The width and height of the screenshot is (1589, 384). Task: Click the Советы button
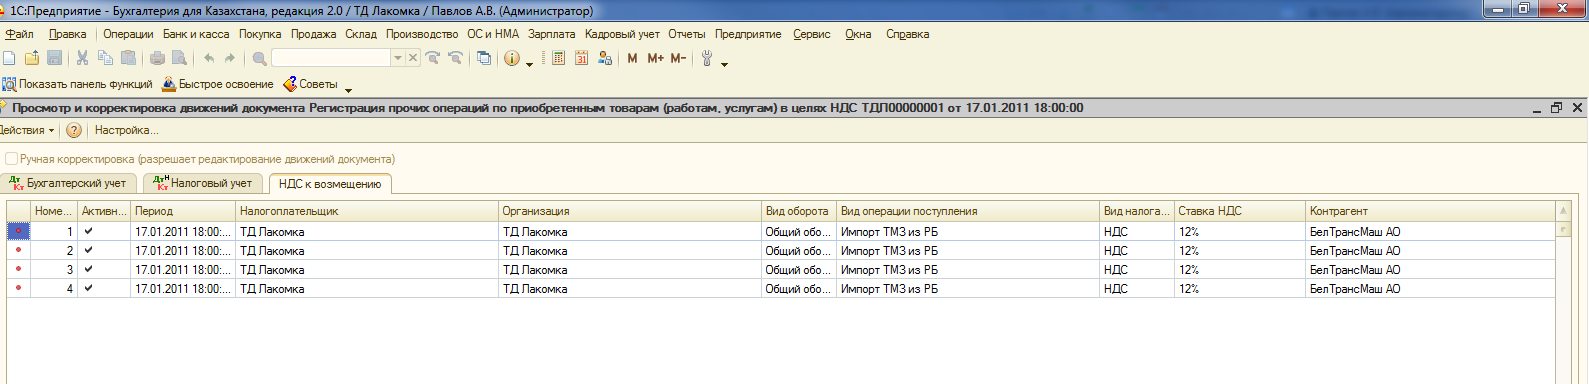310,84
